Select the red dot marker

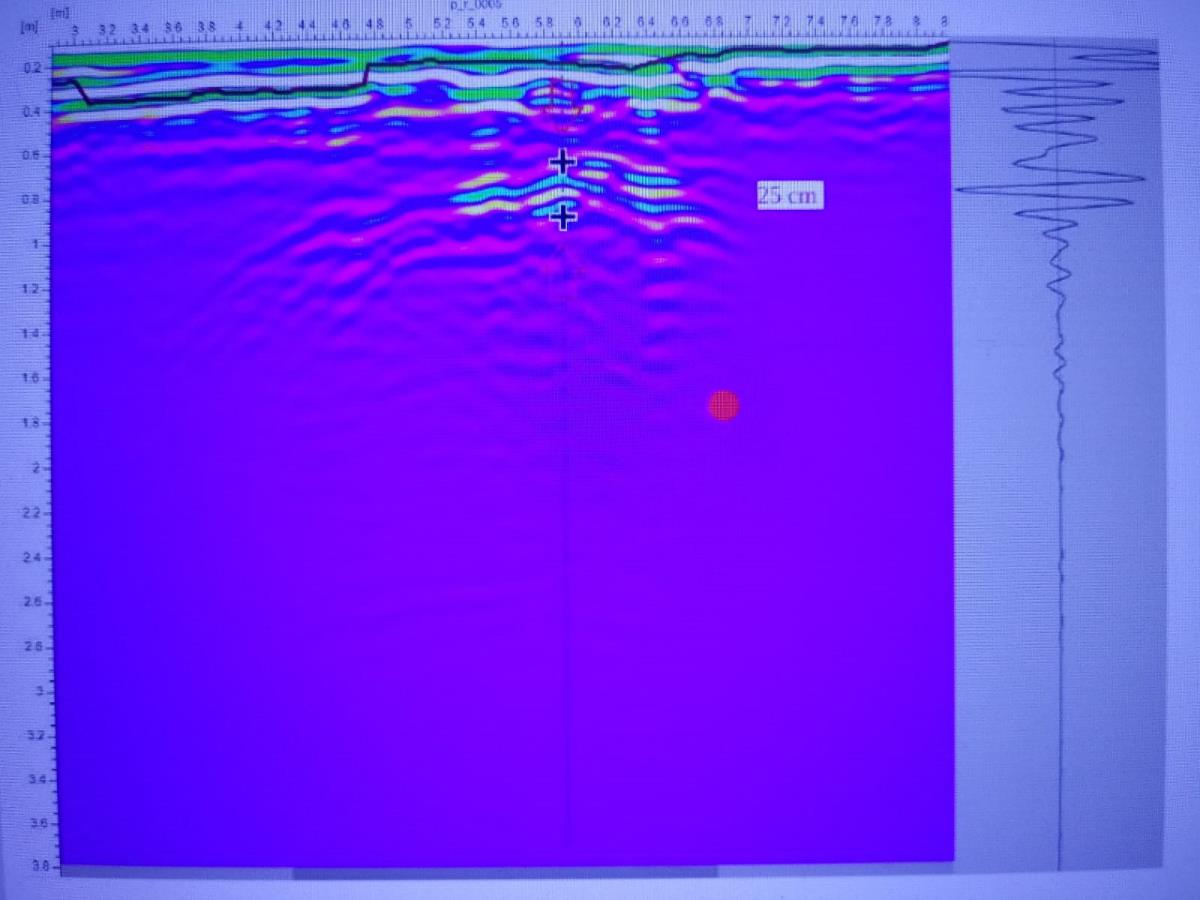tap(723, 405)
